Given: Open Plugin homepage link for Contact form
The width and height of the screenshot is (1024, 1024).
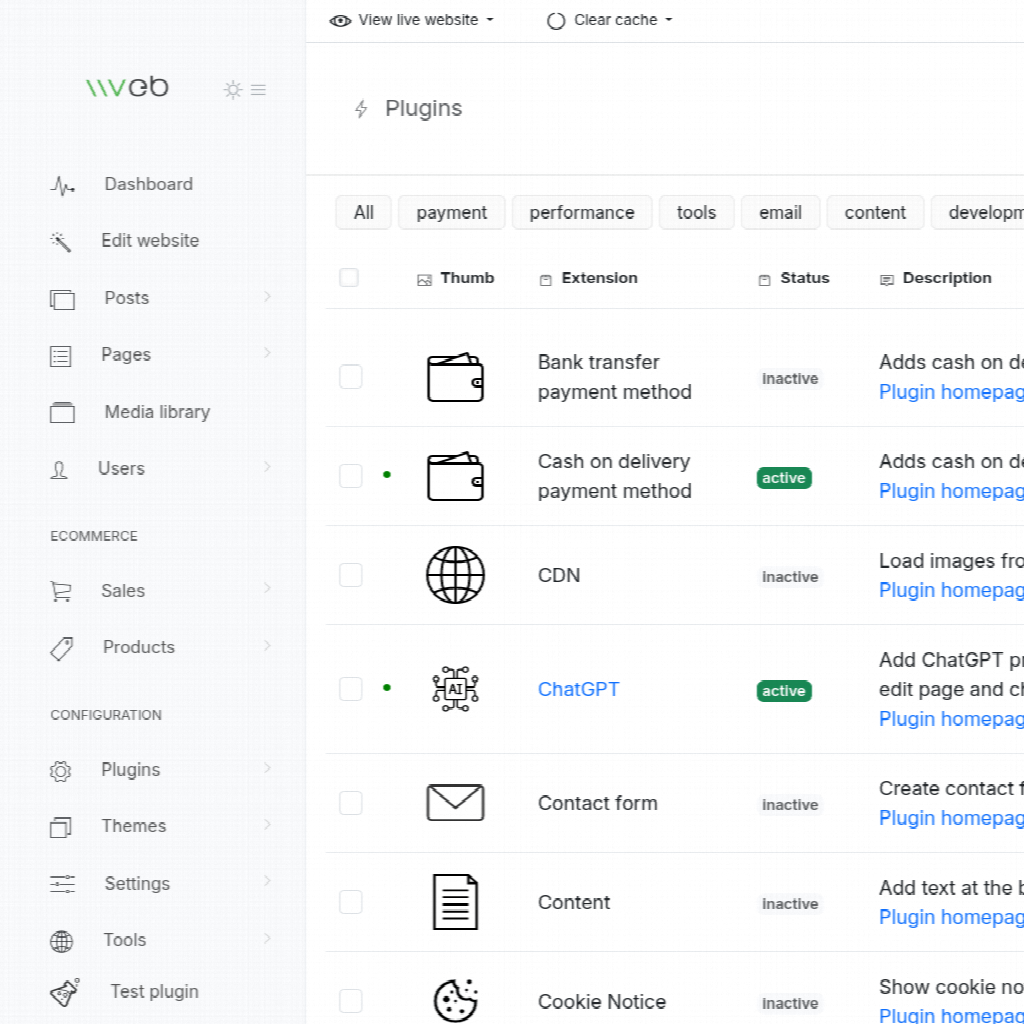Looking at the screenshot, I should pyautogui.click(x=950, y=818).
